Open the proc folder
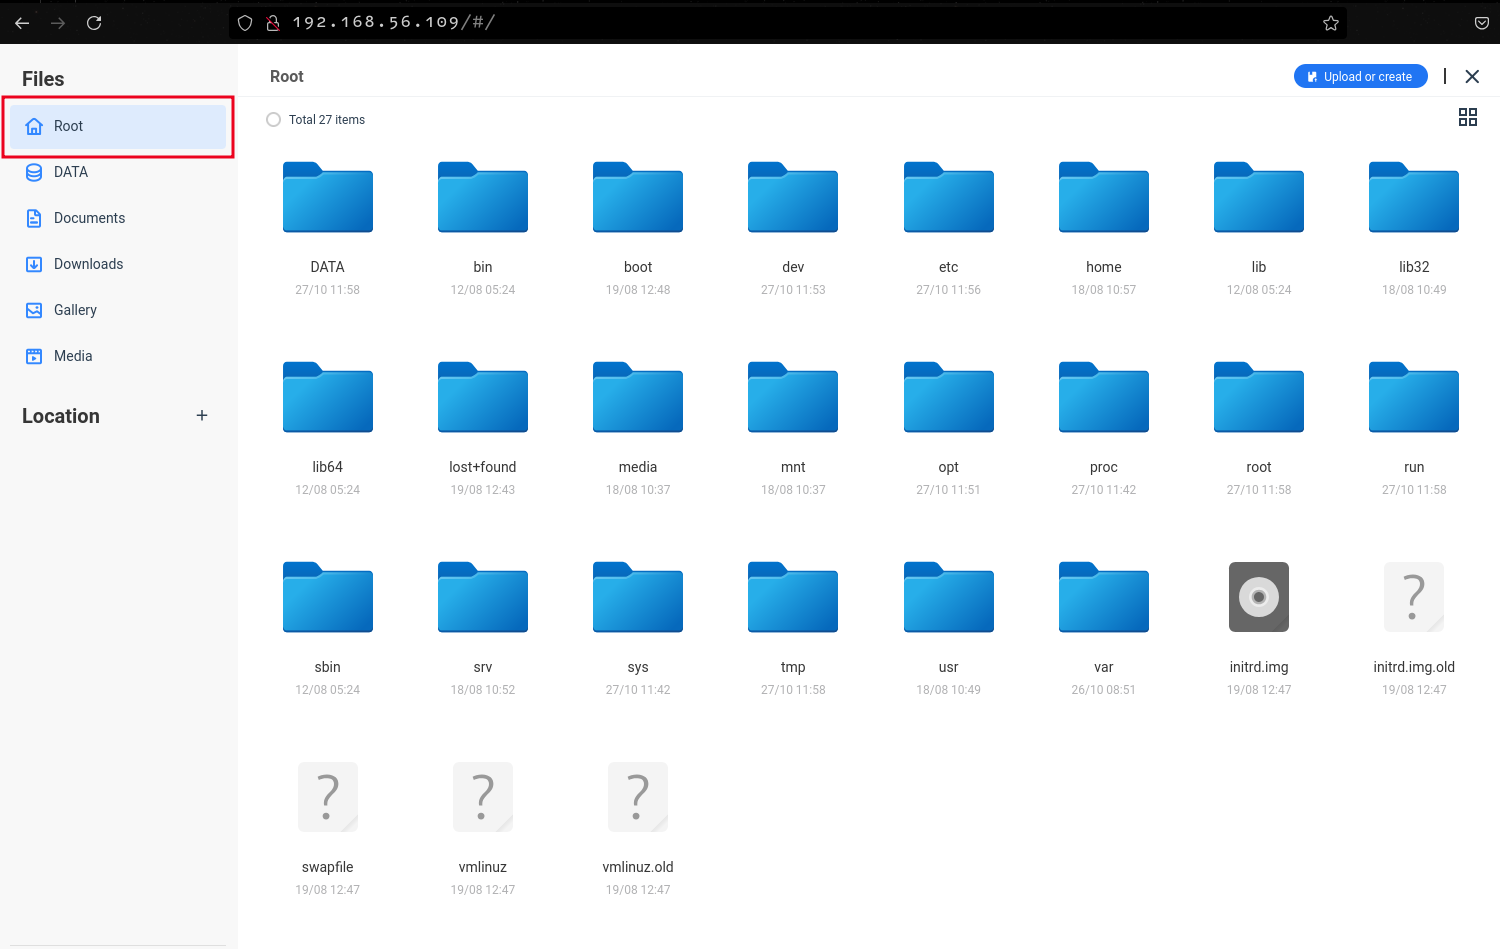Screen dimensions: 1500x949 (1104, 397)
